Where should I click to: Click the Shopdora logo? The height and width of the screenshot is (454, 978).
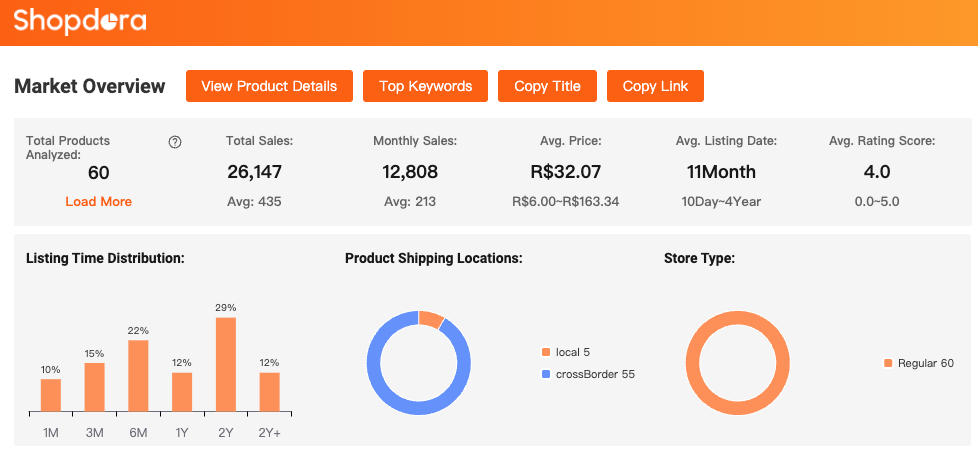pos(80,21)
